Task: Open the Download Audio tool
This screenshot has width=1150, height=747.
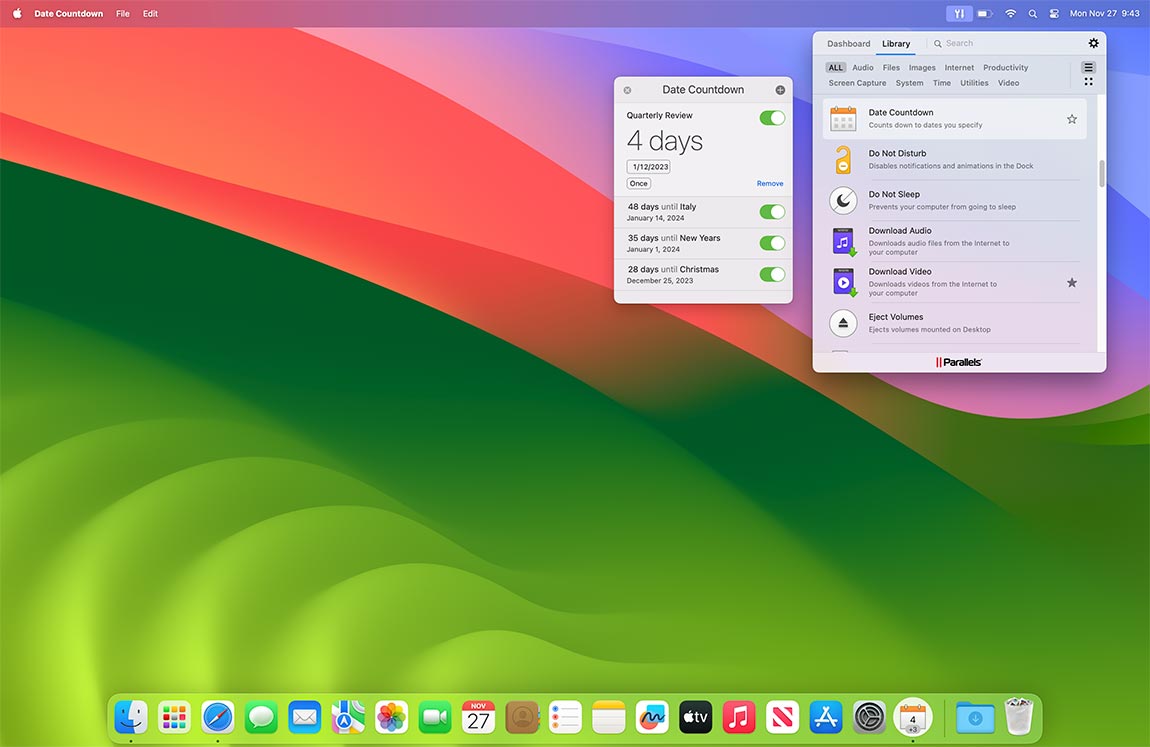Action: [x=843, y=241]
